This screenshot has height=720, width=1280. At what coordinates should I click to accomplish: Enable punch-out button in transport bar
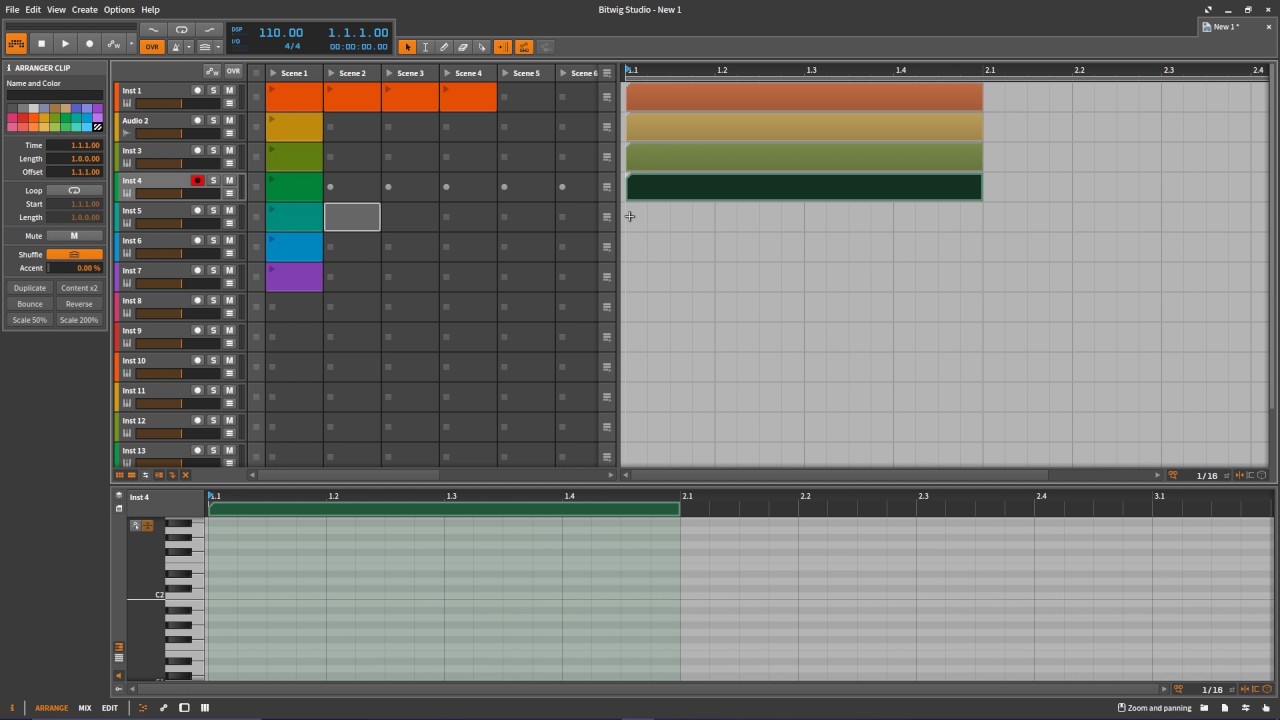tap(209, 29)
